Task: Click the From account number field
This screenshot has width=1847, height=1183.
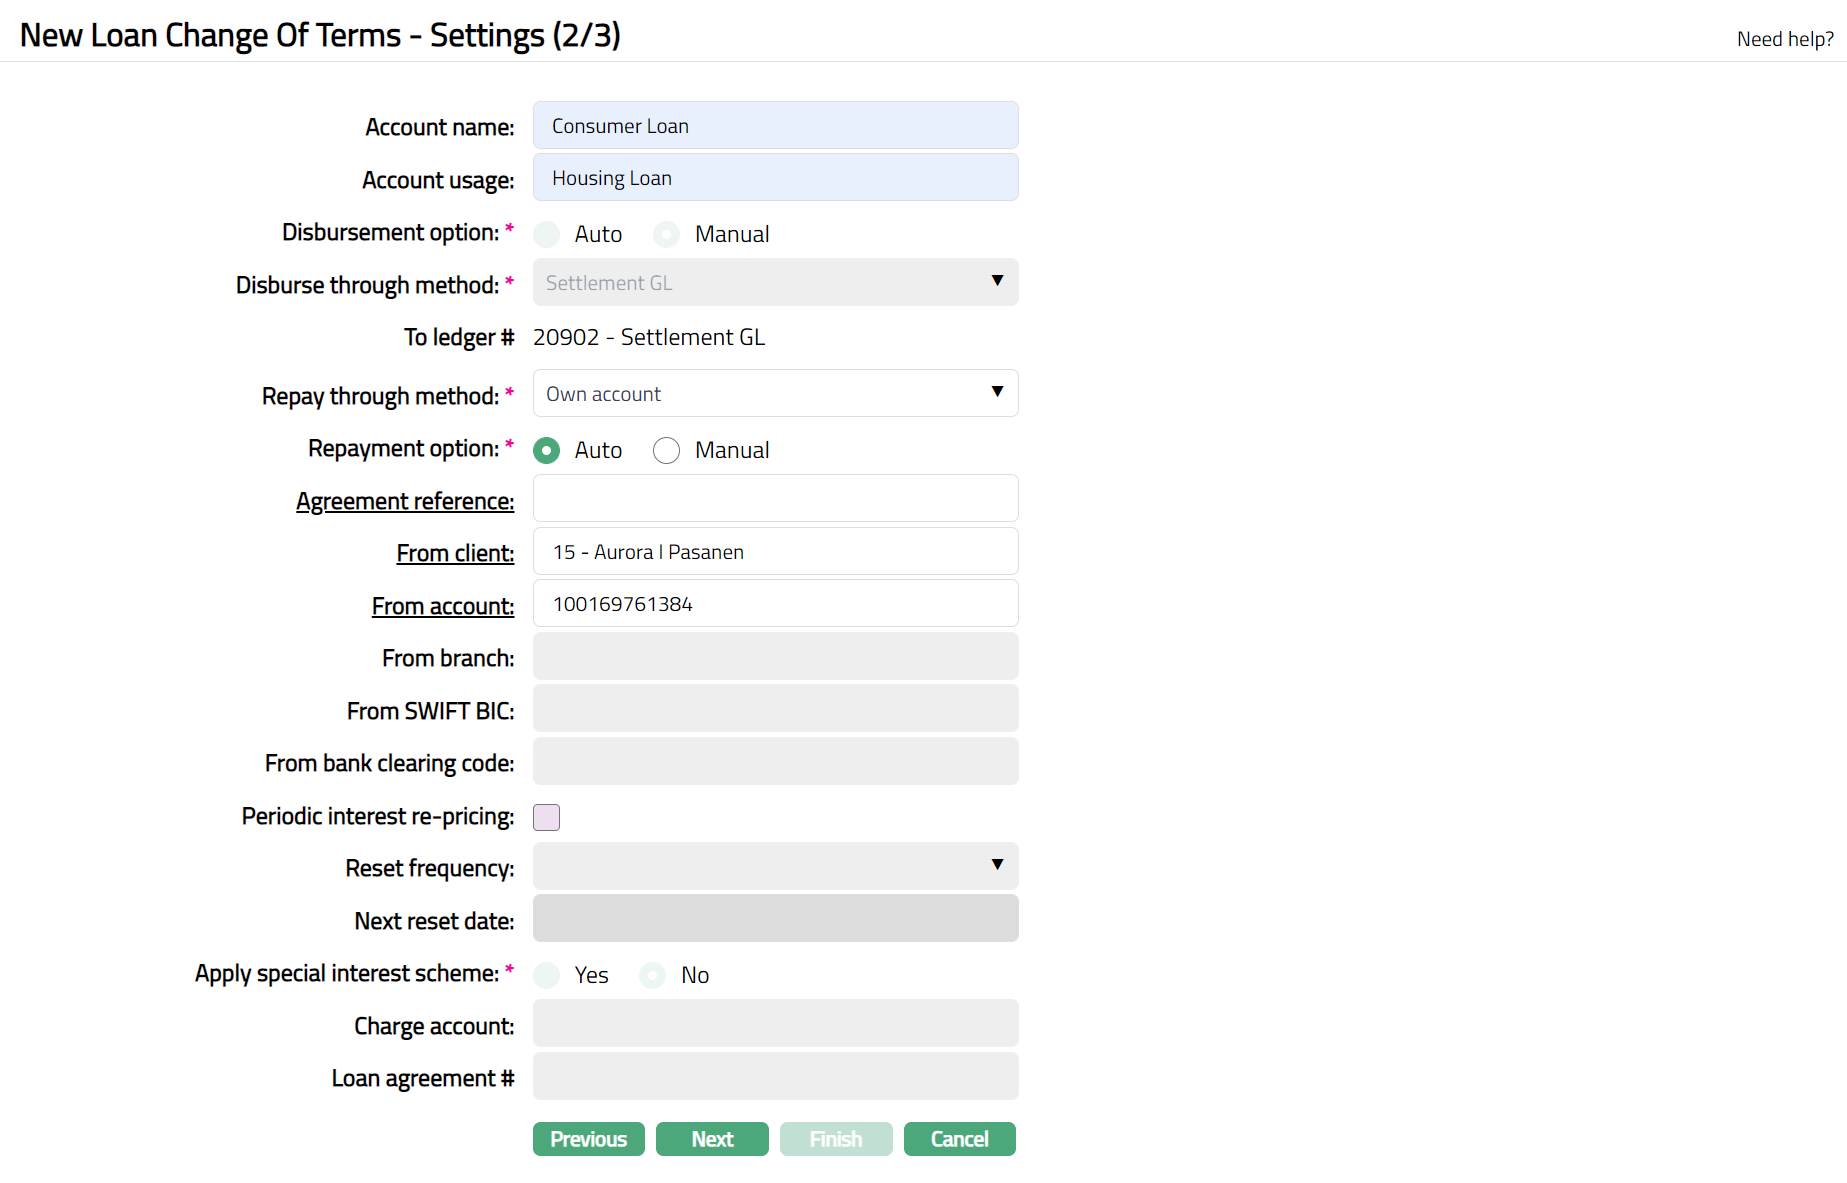Action: 775,604
